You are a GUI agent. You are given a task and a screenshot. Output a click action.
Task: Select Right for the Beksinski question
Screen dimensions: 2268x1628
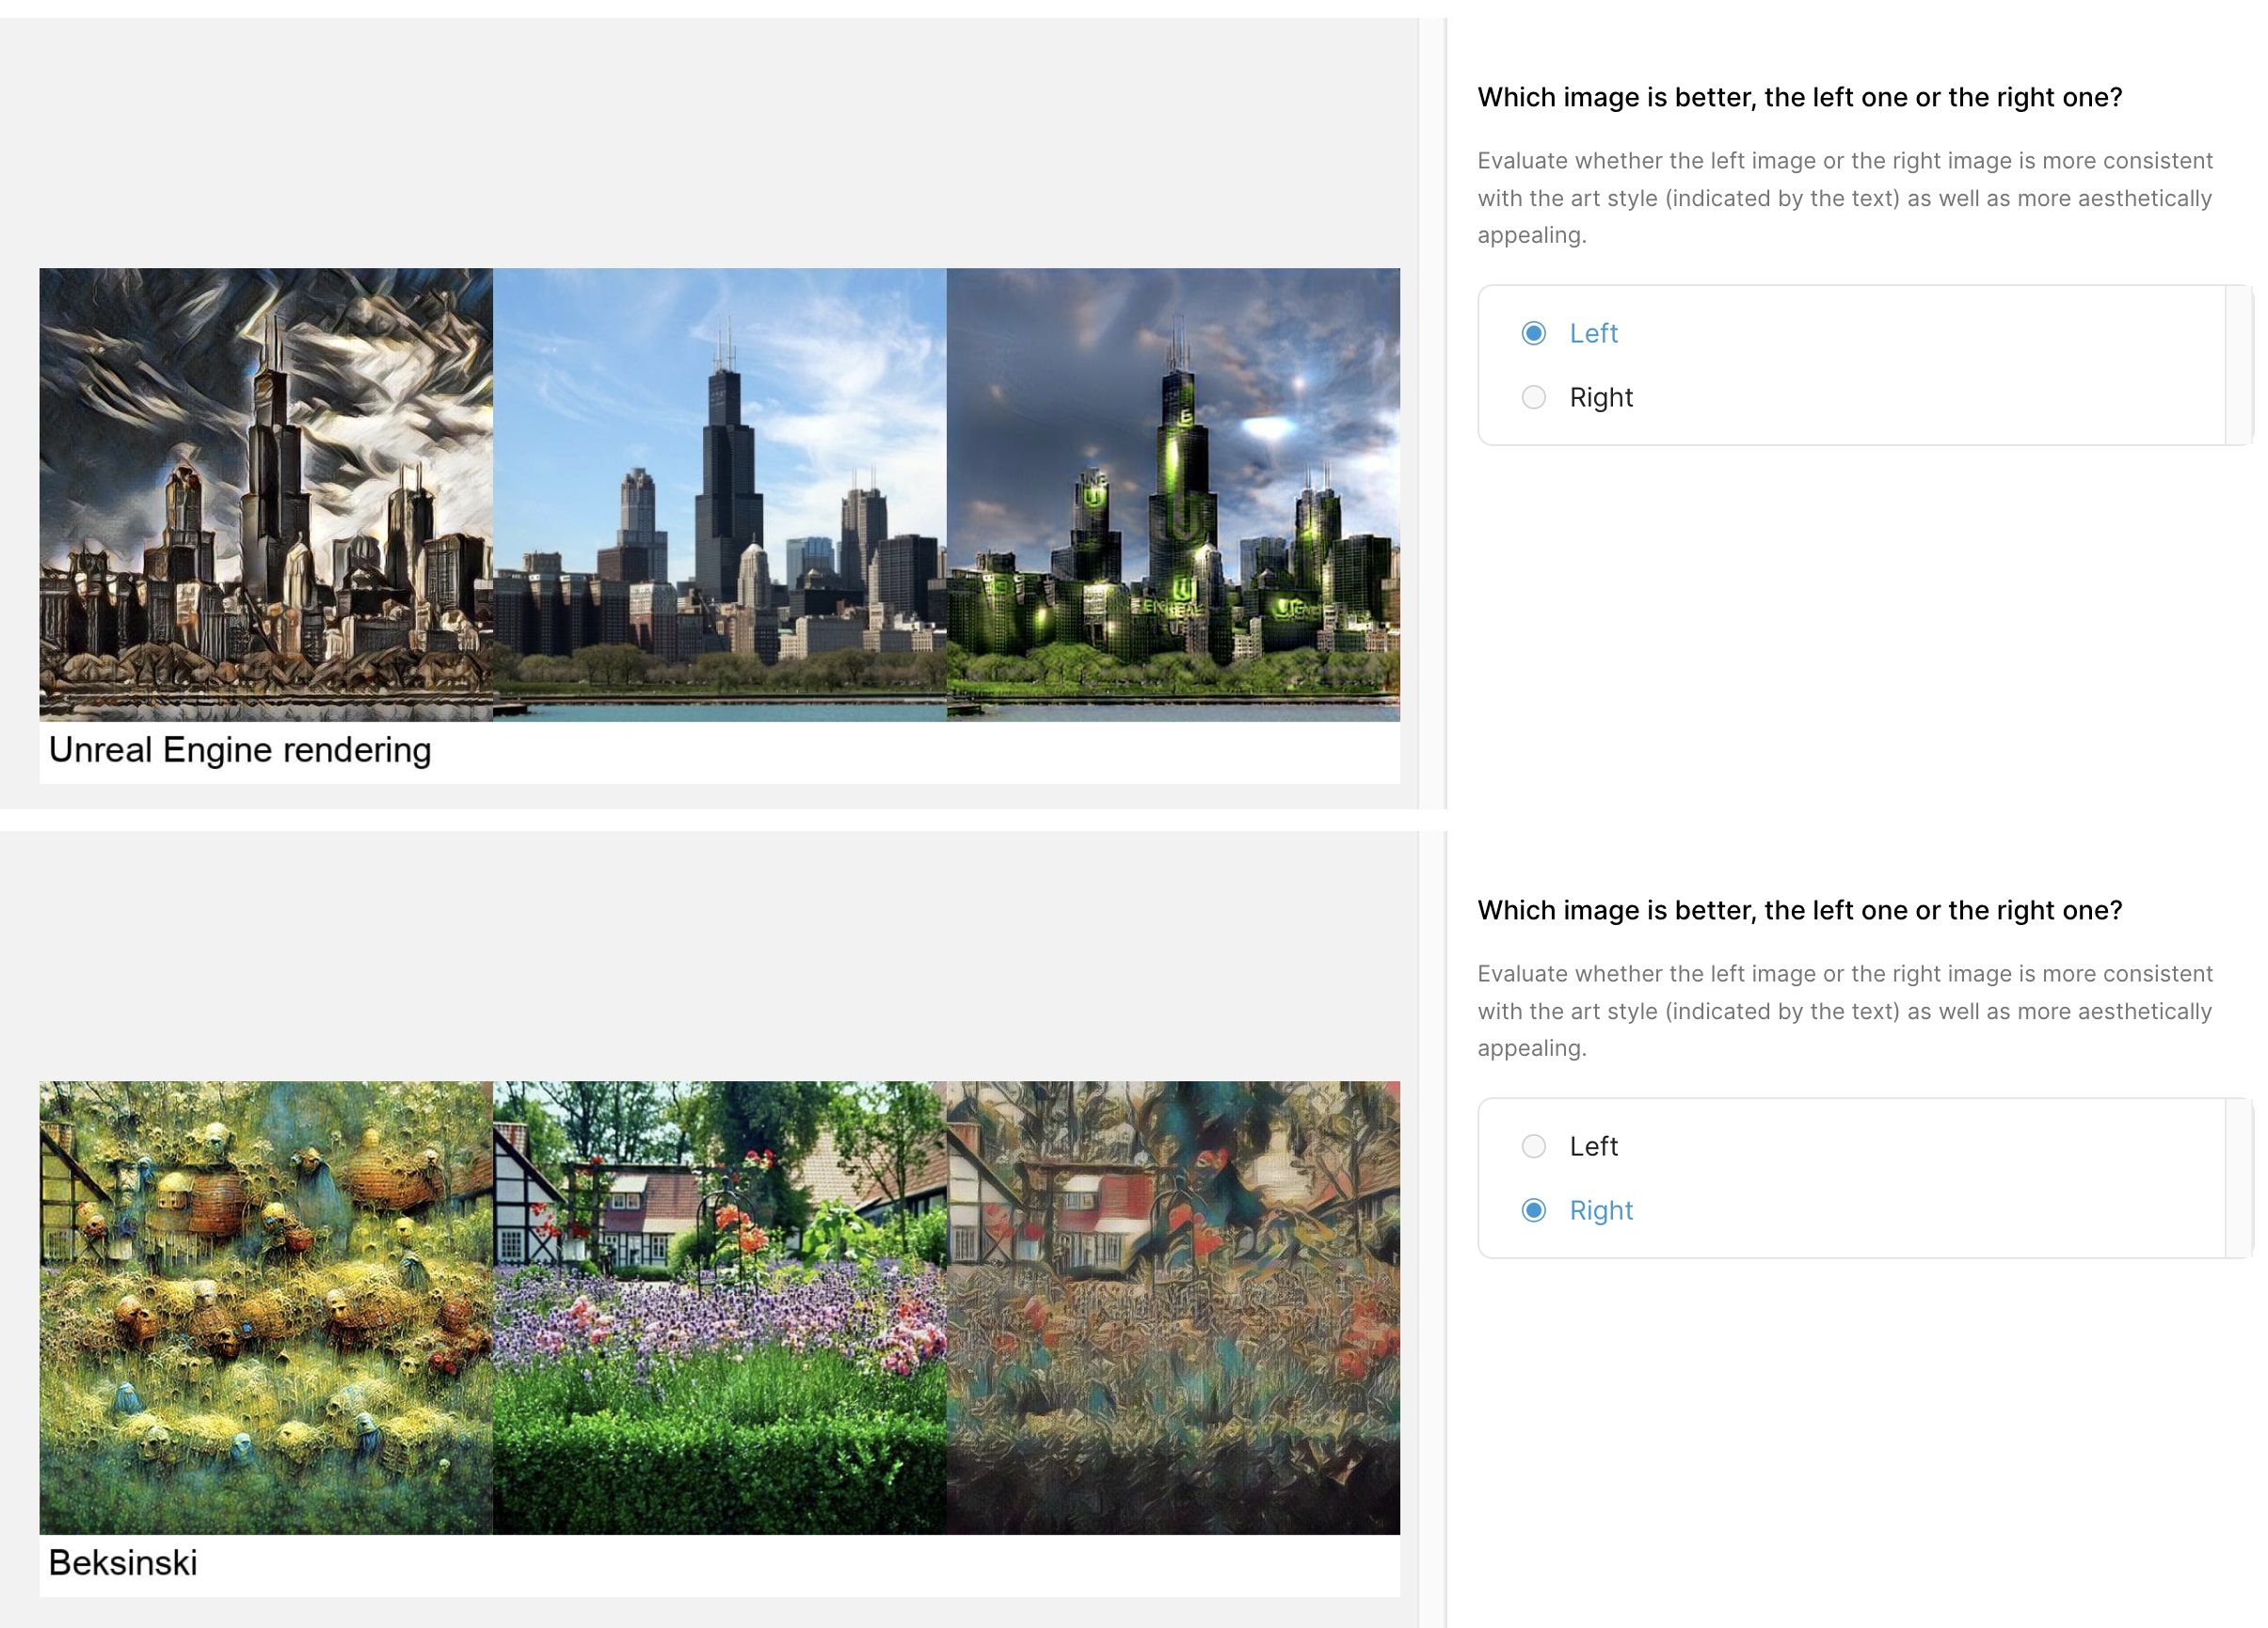1533,1210
